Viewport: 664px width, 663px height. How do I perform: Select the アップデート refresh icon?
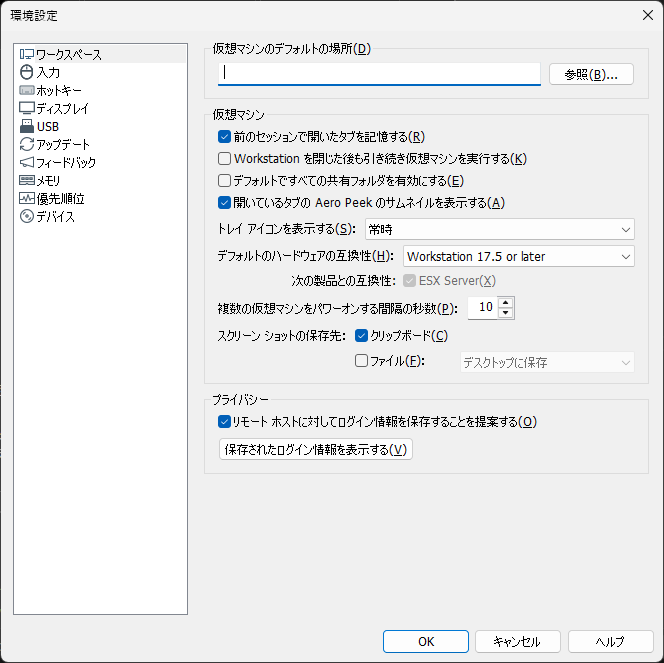pos(27,144)
